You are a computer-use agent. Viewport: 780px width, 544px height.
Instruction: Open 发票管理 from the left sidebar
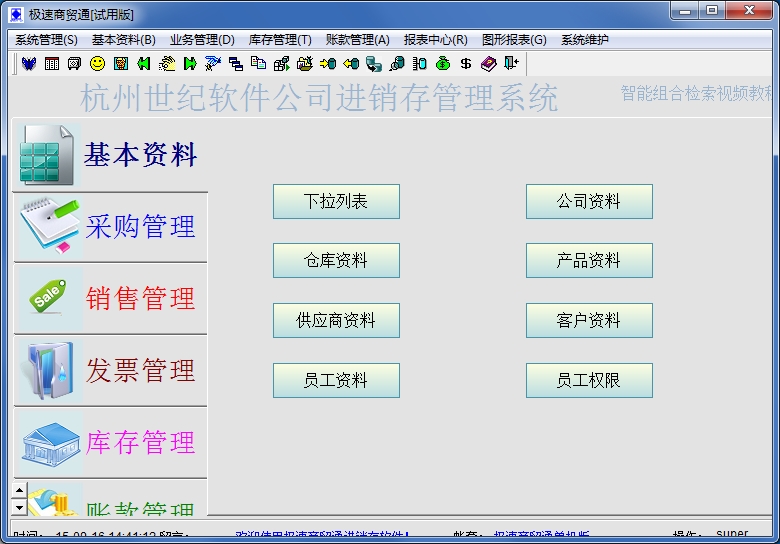pos(109,370)
